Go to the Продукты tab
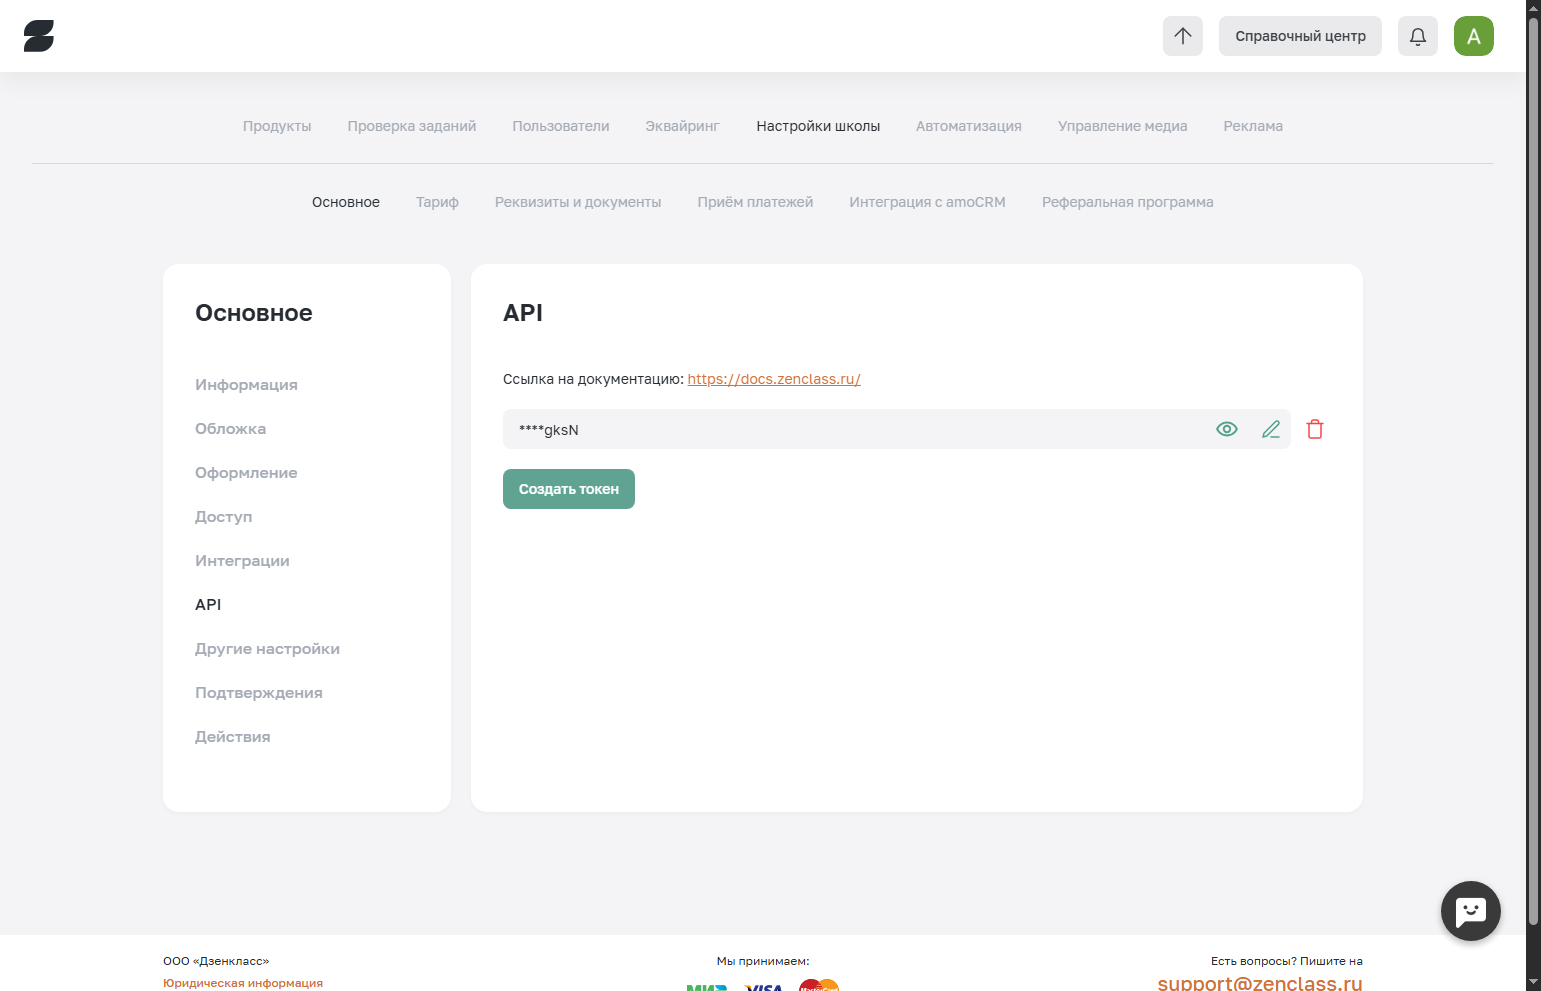 277,126
